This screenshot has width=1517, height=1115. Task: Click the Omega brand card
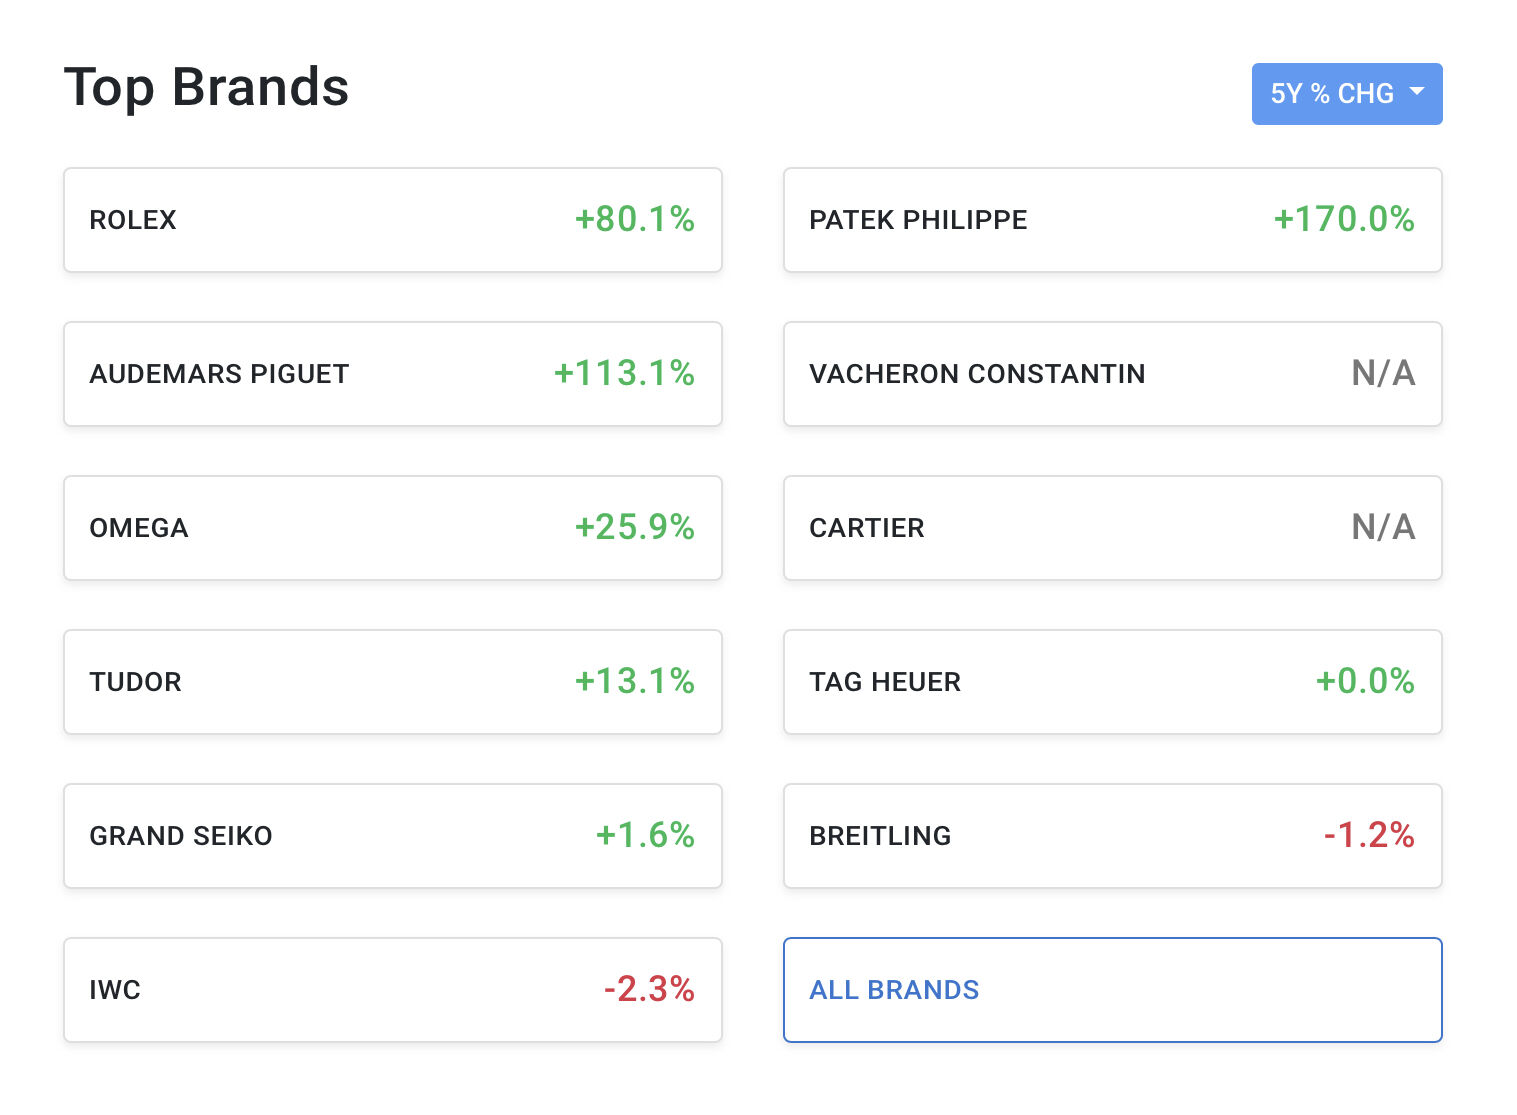pyautogui.click(x=392, y=528)
